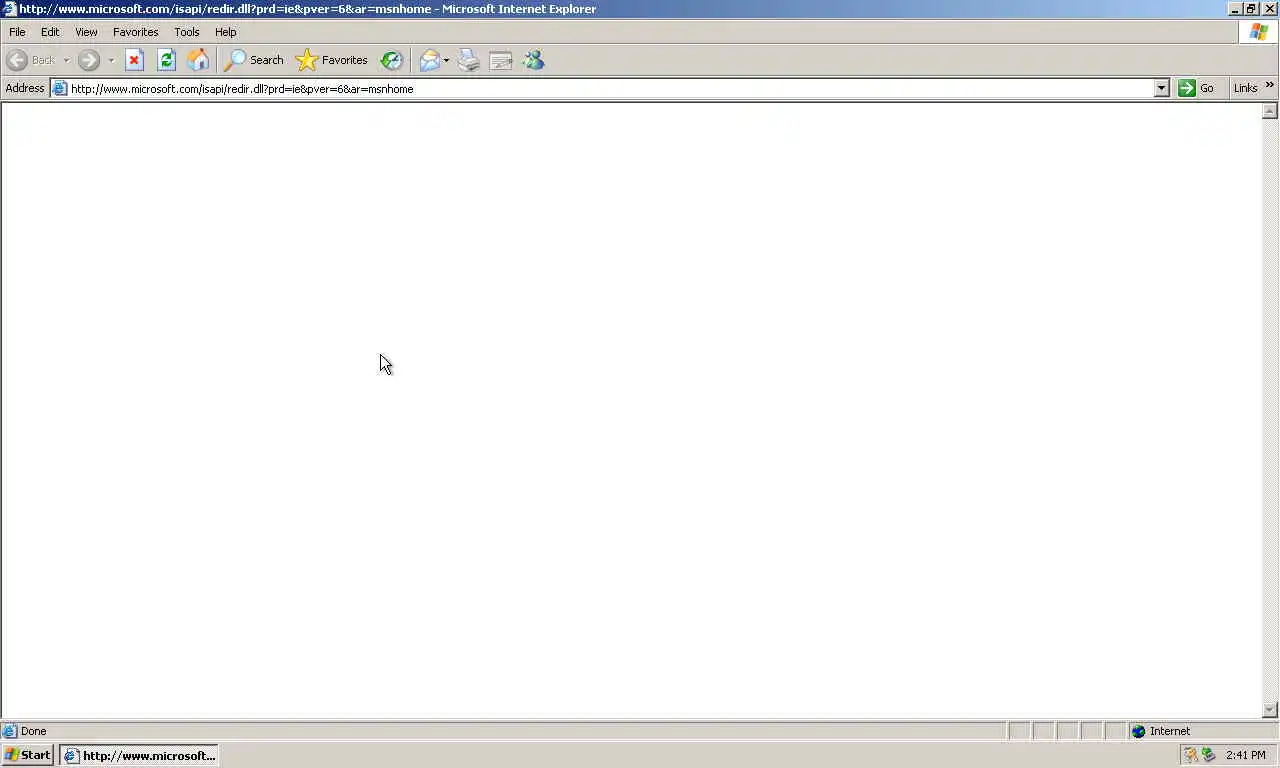Open the Favorites menu in menu bar
Screen dimensions: 1280x768
(135, 32)
